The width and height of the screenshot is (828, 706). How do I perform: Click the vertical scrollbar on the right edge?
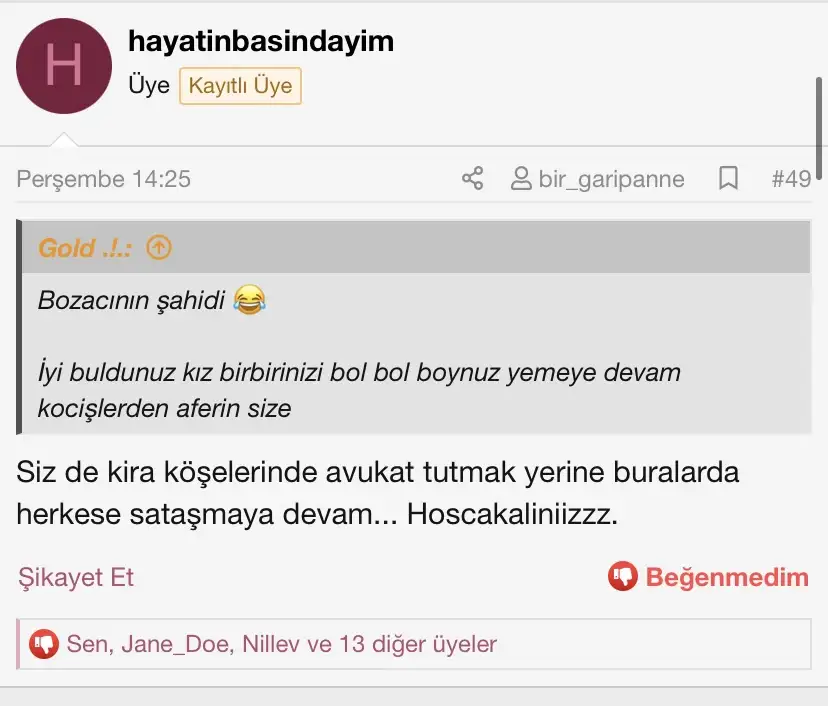[x=819, y=129]
